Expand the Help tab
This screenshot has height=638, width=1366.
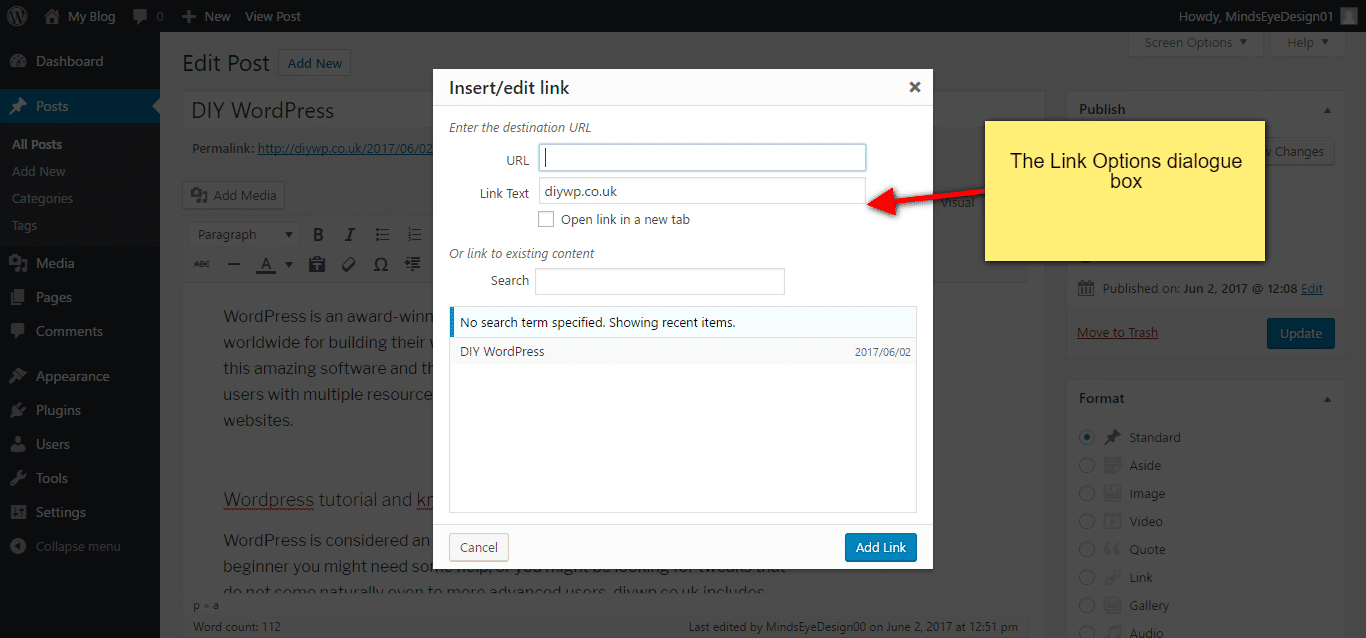pyautogui.click(x=1308, y=42)
